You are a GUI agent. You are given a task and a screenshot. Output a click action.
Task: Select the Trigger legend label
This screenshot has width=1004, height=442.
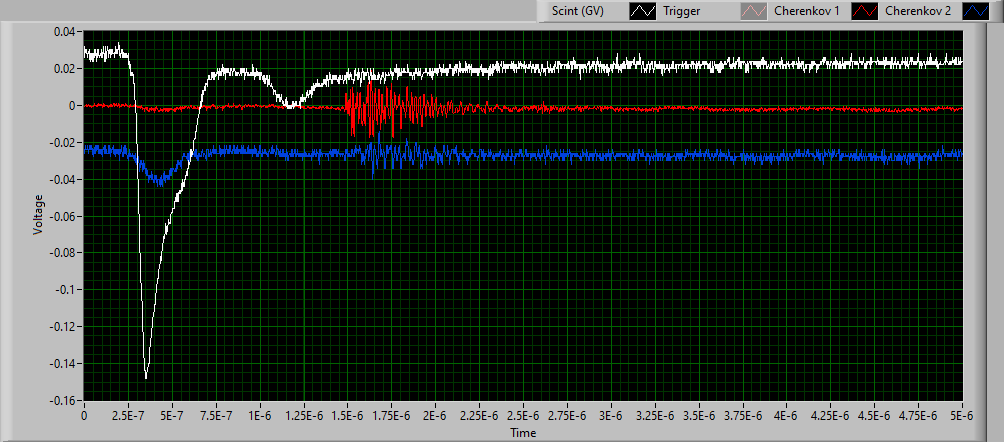[682, 11]
